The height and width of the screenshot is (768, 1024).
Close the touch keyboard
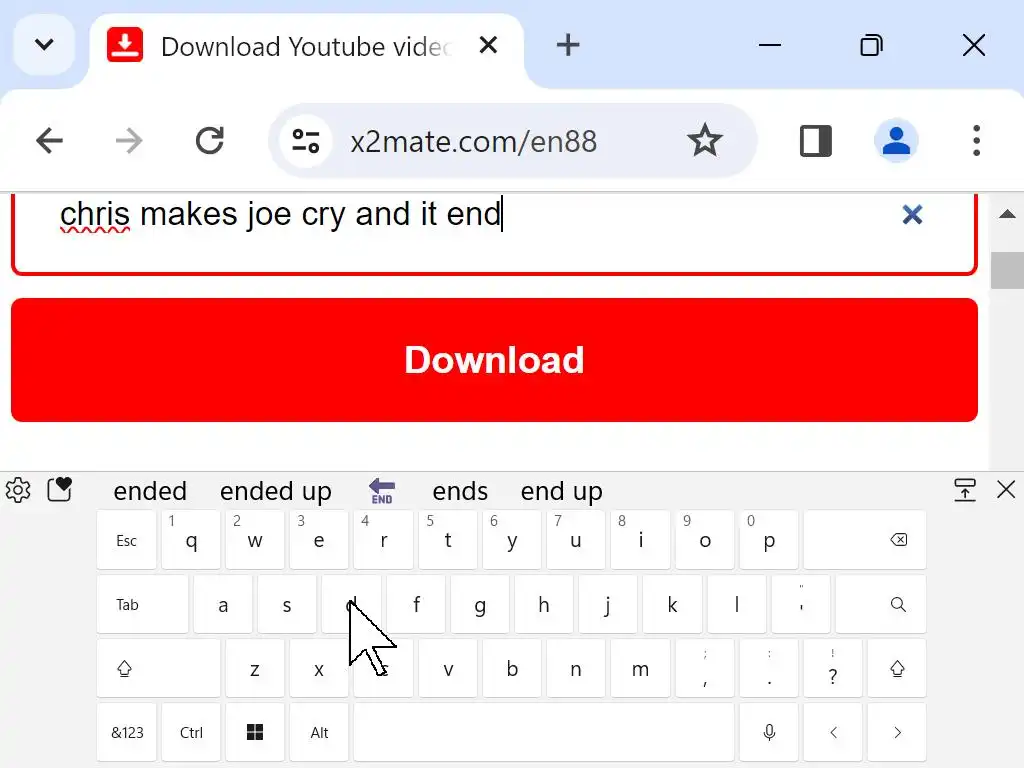pyautogui.click(x=1006, y=490)
